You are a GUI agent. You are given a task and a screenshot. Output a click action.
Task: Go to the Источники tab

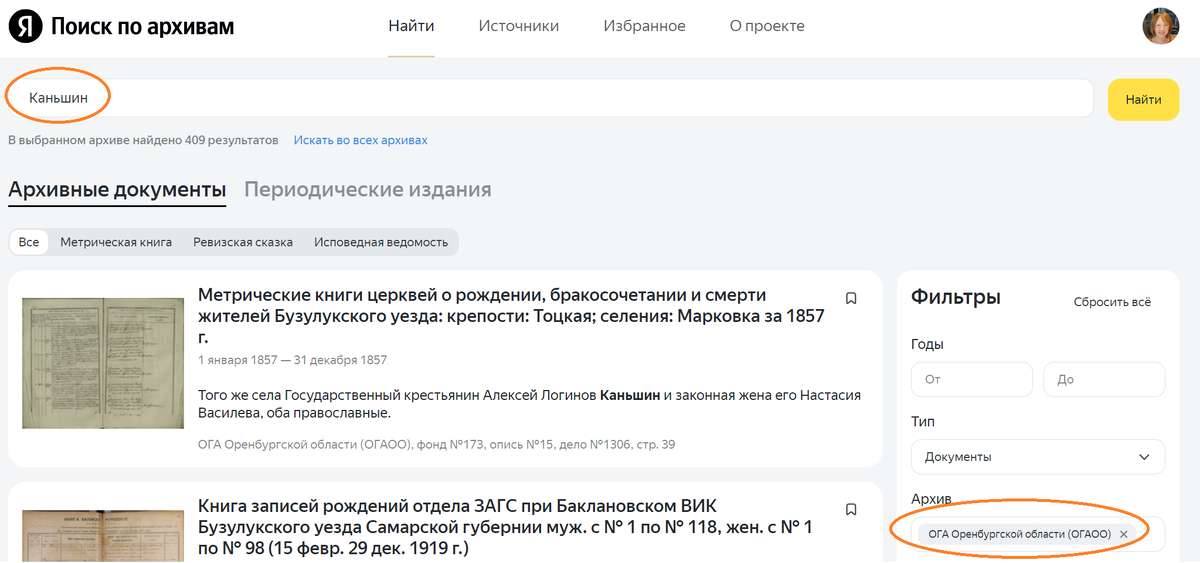[x=519, y=26]
